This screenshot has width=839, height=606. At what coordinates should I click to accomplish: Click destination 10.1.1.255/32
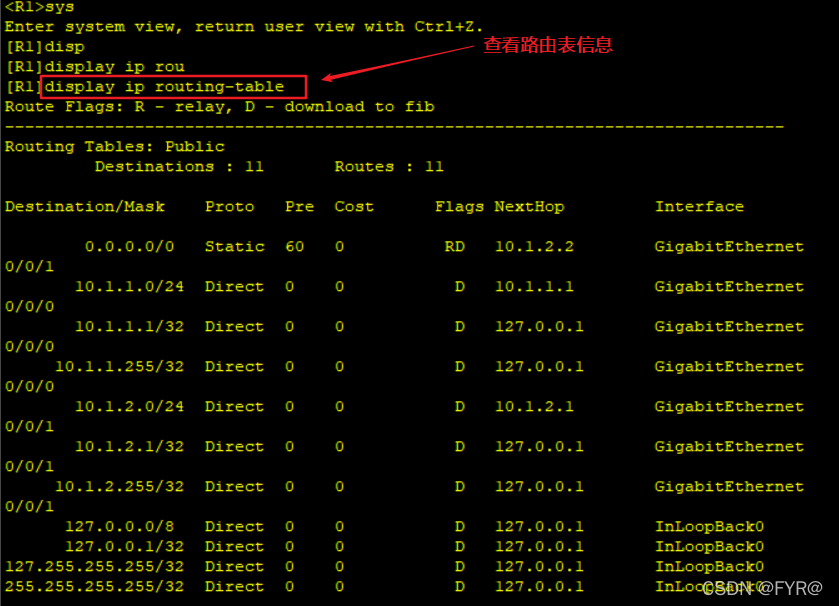[119, 367]
